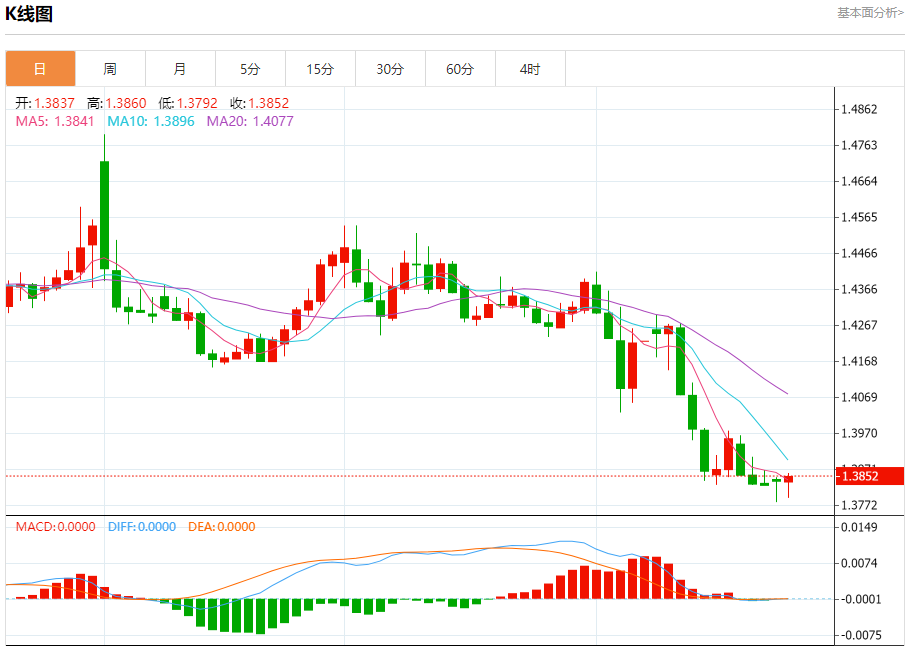Click the MA20 legend label

click(x=250, y=121)
